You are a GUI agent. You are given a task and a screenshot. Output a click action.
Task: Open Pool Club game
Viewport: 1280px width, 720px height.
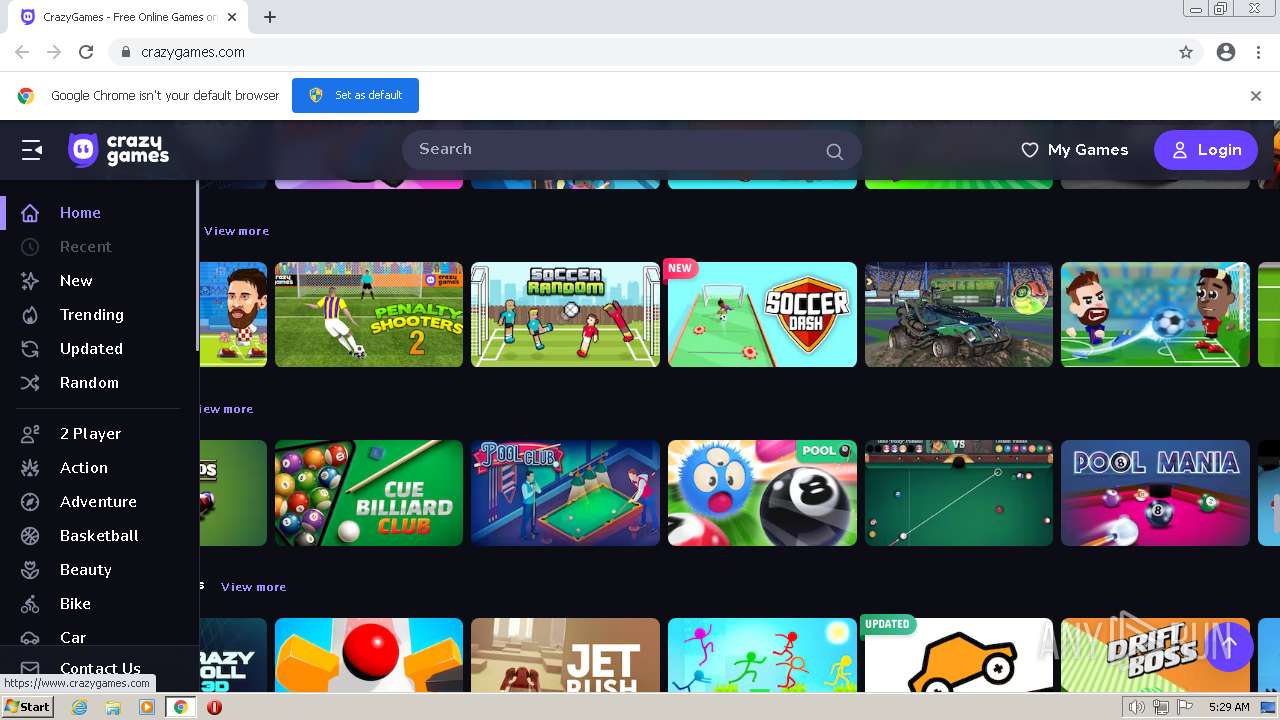[565, 492]
